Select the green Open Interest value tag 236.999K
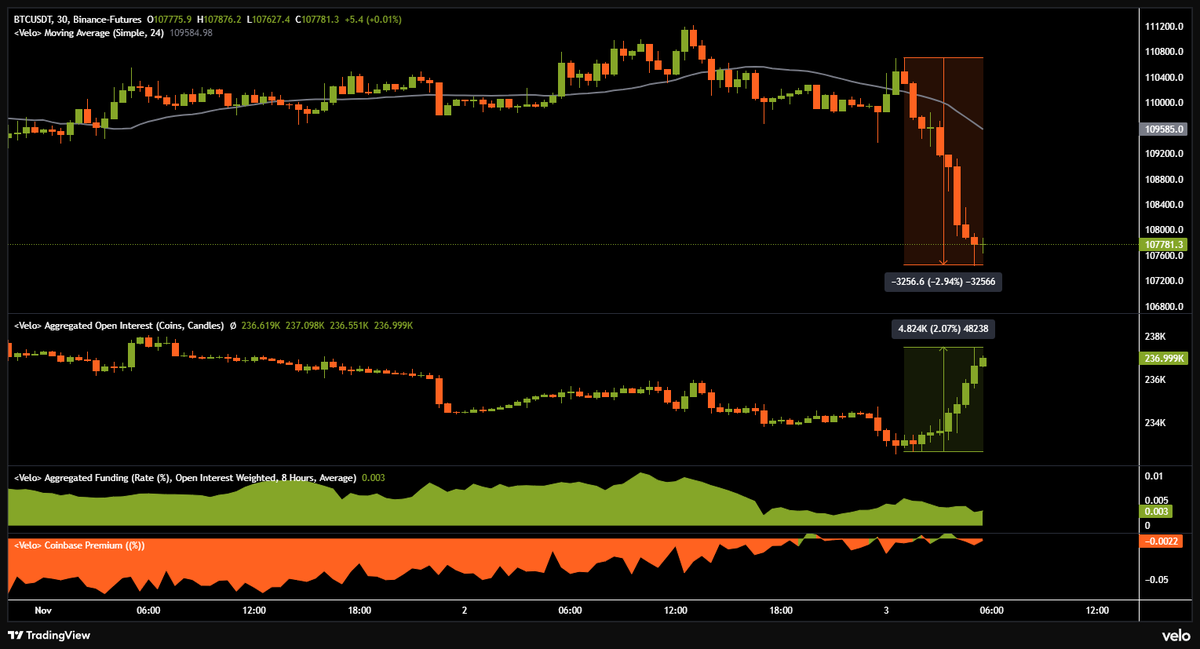The width and height of the screenshot is (1200, 649). tap(1163, 358)
